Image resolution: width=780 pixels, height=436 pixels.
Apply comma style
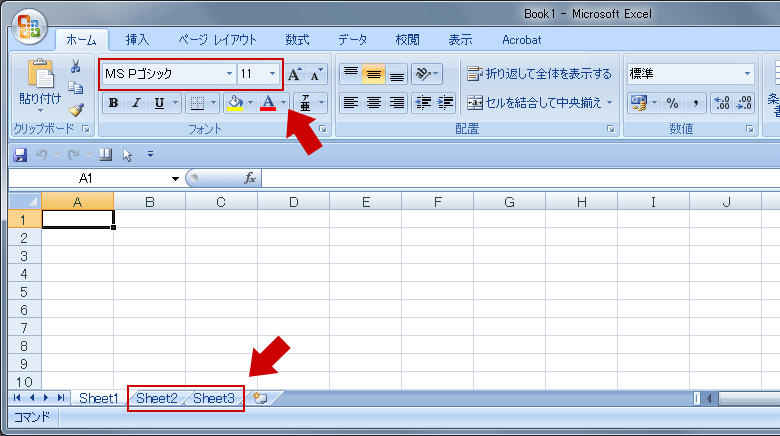(695, 103)
